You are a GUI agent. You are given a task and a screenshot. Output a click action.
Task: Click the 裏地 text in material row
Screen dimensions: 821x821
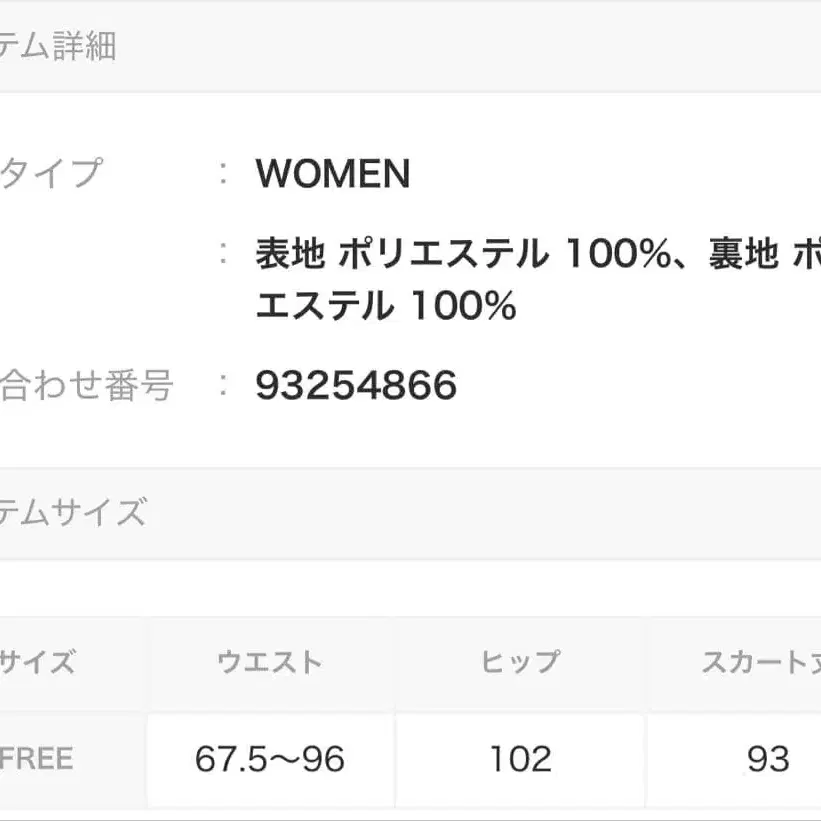click(743, 255)
